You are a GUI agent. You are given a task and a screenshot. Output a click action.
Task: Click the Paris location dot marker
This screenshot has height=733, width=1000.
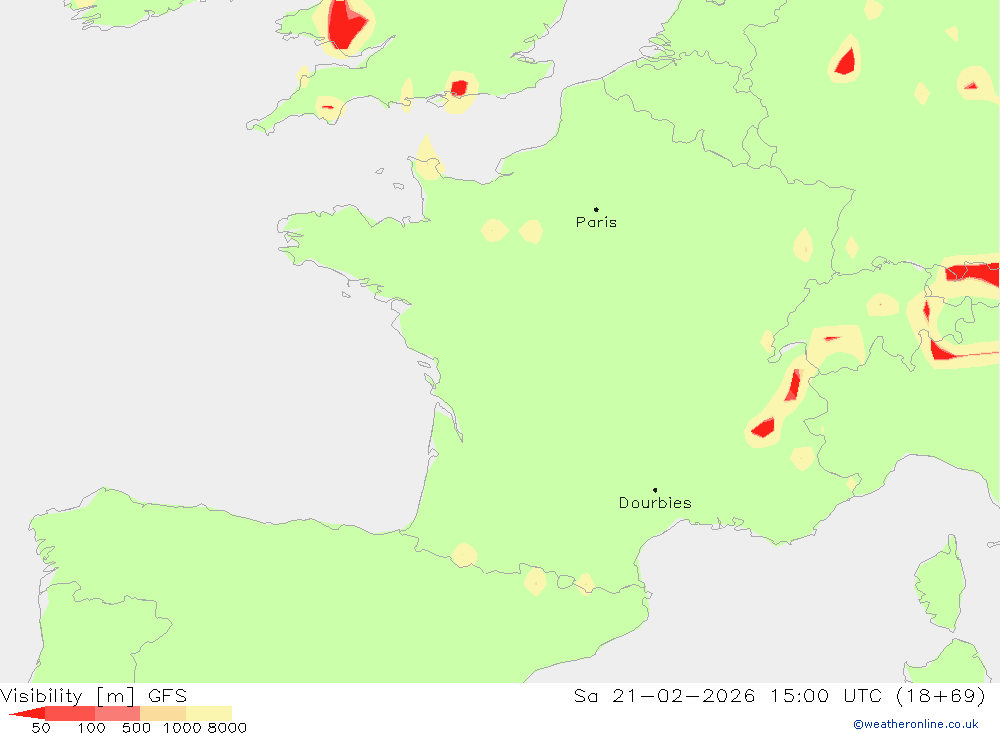596,209
